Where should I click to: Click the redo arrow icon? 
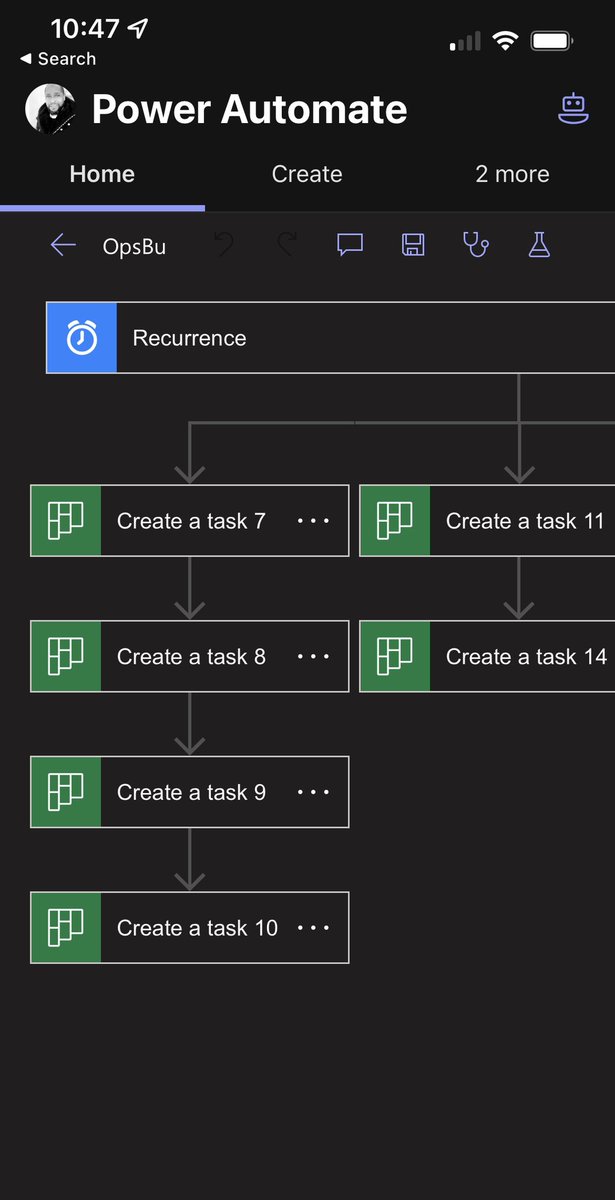287,245
